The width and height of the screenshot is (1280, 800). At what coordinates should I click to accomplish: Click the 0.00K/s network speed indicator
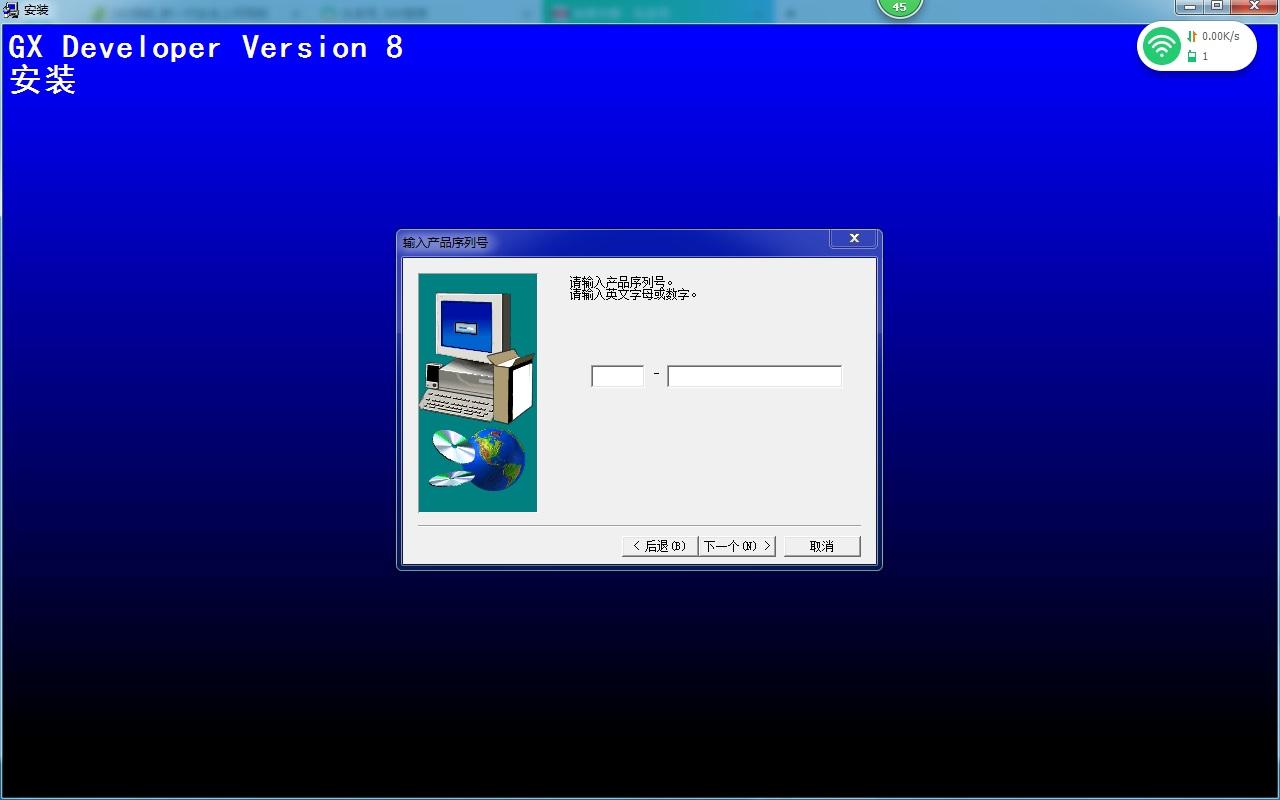[1219, 36]
